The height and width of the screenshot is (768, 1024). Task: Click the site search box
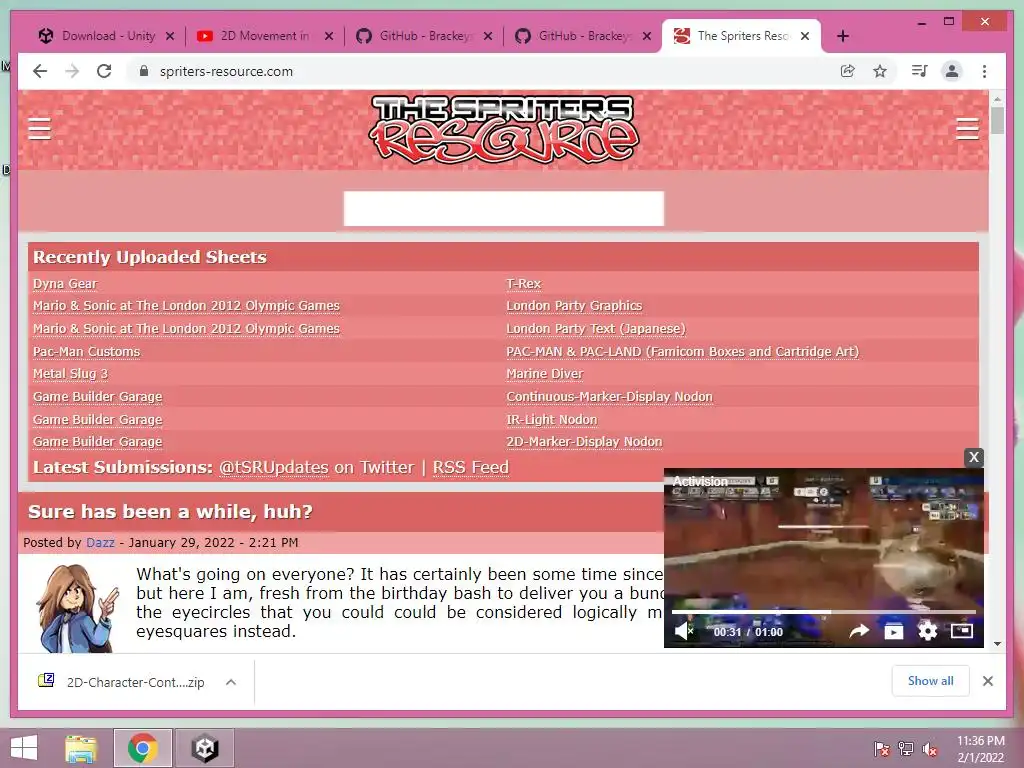[504, 208]
